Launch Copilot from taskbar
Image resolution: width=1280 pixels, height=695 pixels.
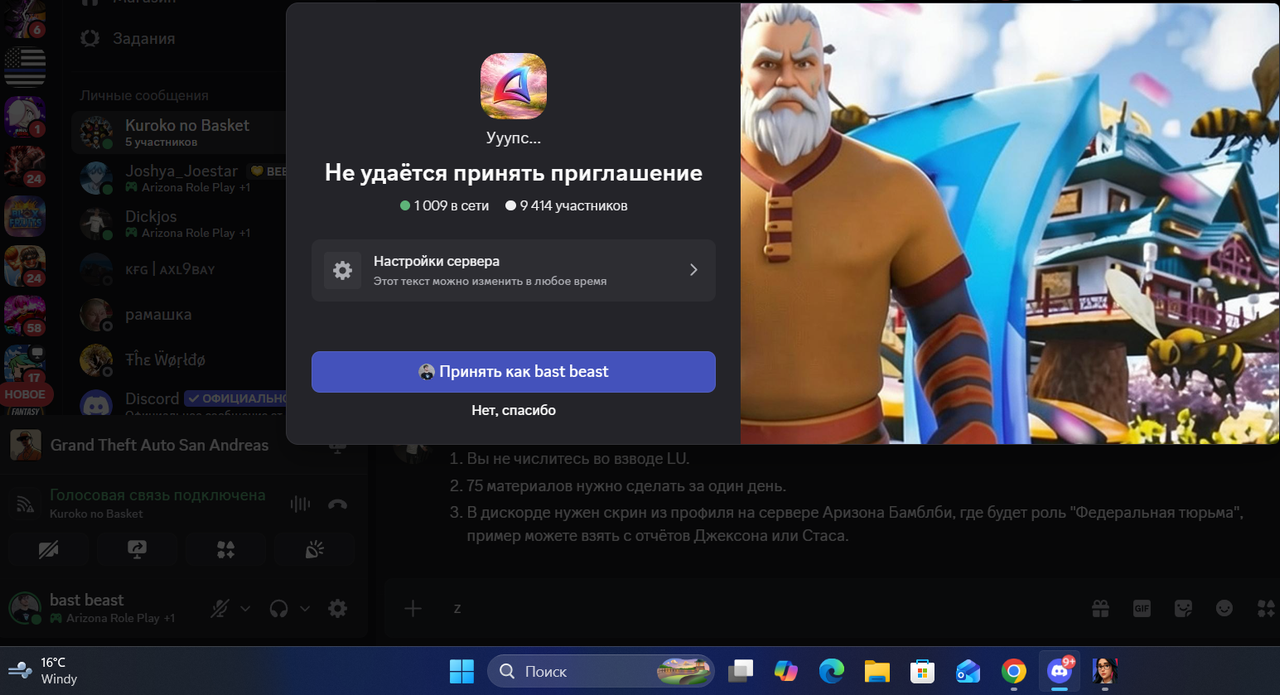tap(786, 671)
